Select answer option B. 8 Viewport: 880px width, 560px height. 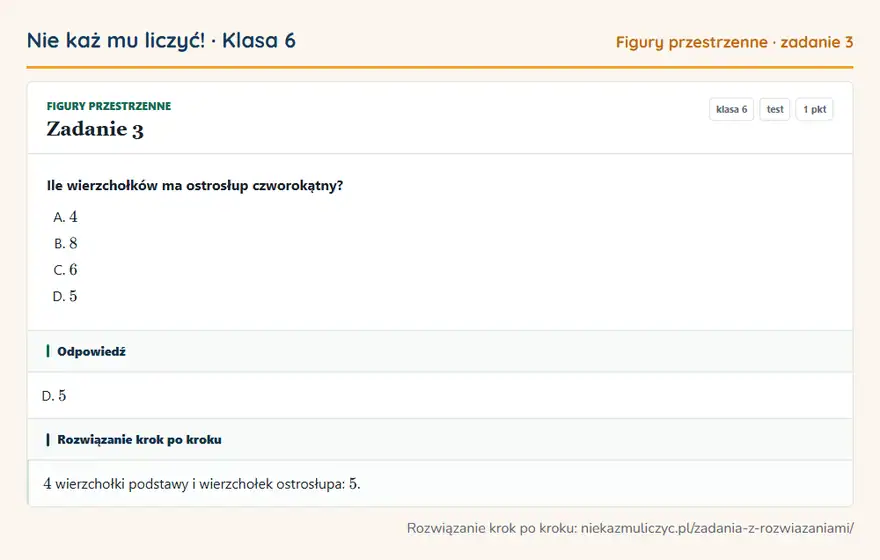point(65,244)
